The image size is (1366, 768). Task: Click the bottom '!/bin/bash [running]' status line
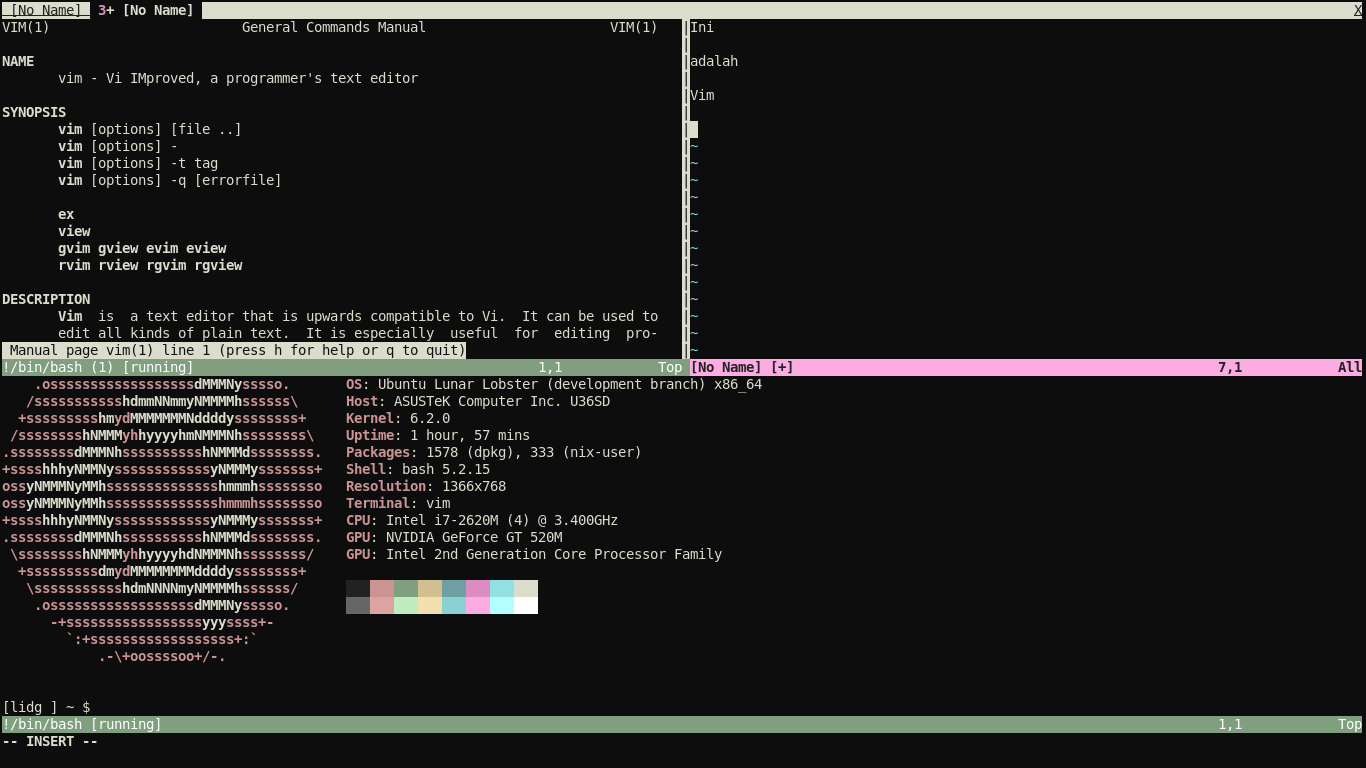[682, 724]
